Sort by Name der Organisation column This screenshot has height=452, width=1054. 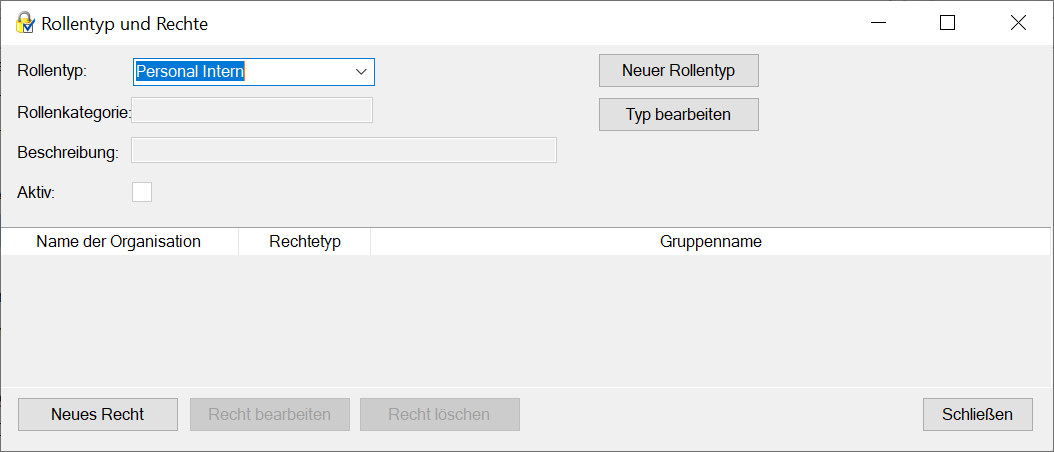coord(118,242)
